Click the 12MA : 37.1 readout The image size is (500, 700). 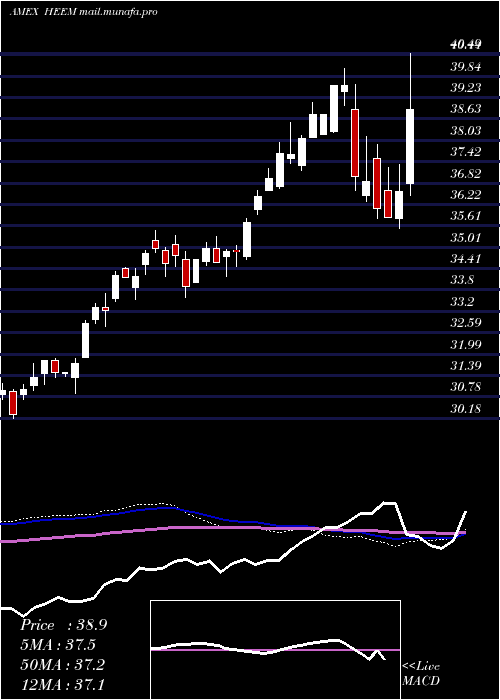[62, 684]
